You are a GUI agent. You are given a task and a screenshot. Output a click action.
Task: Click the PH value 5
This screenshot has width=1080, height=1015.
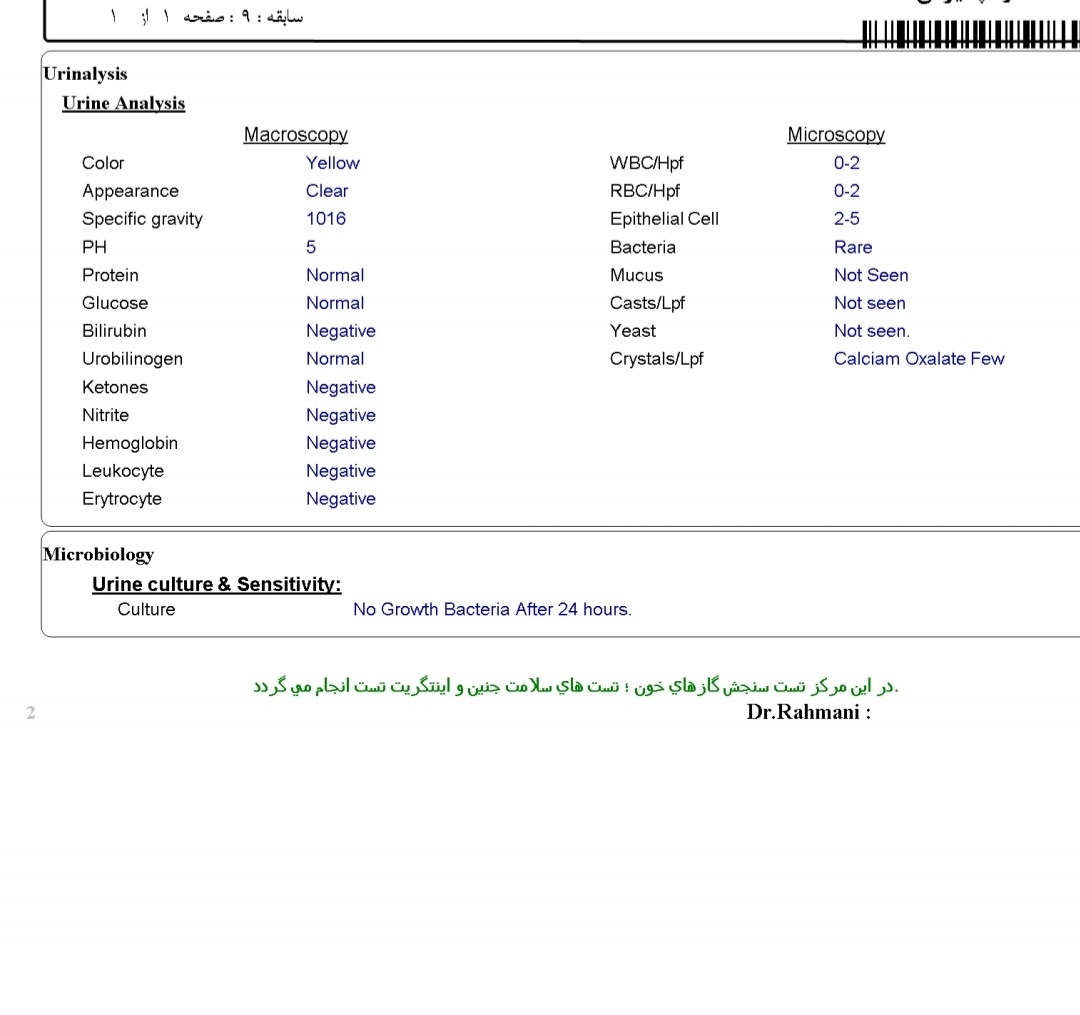pyautogui.click(x=311, y=247)
